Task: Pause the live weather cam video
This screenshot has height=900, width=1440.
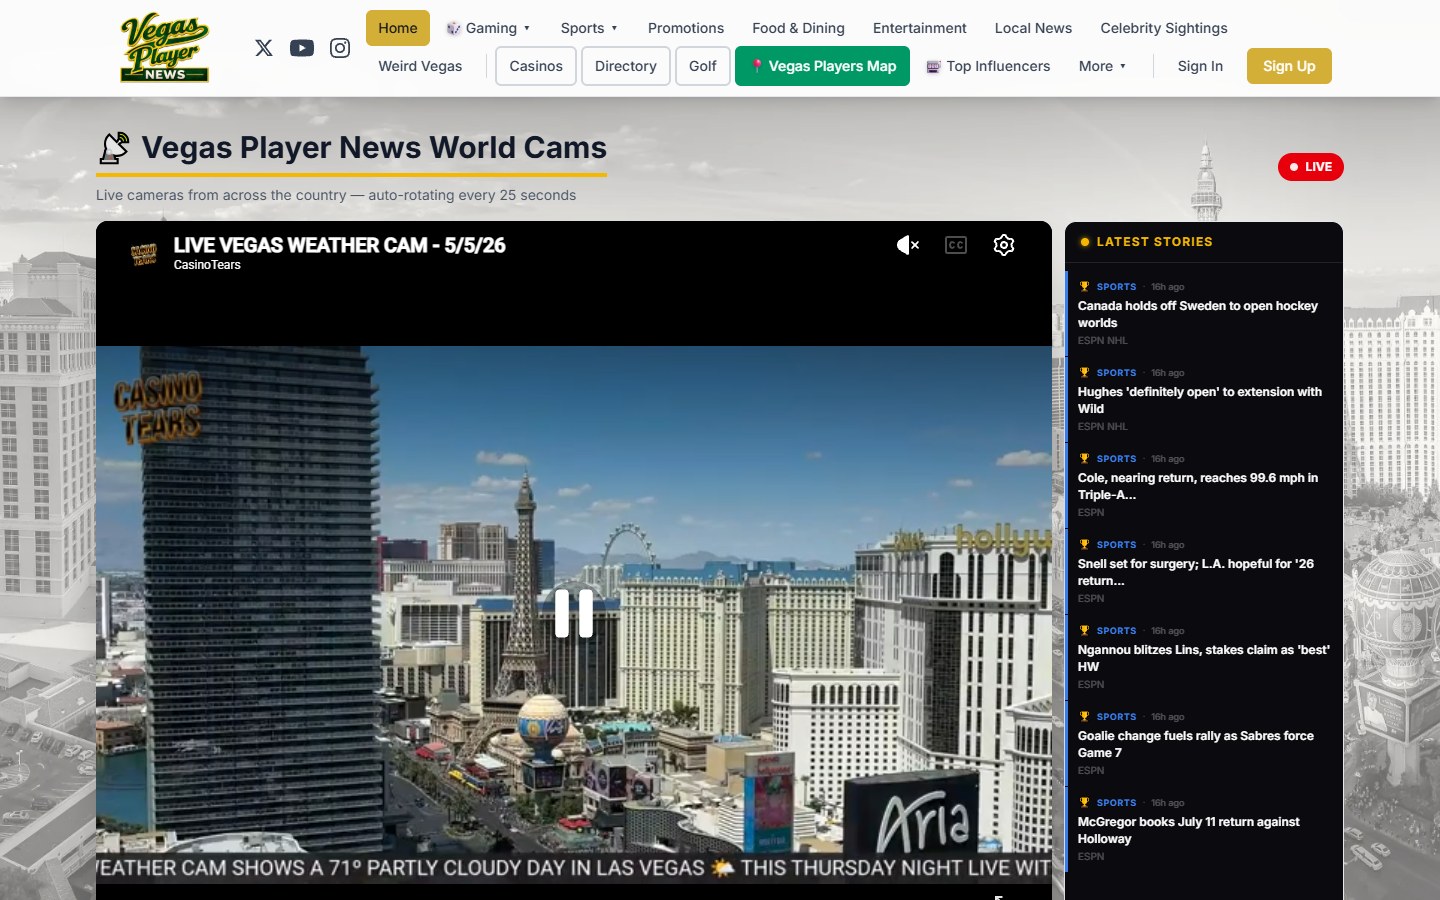Action: point(574,613)
